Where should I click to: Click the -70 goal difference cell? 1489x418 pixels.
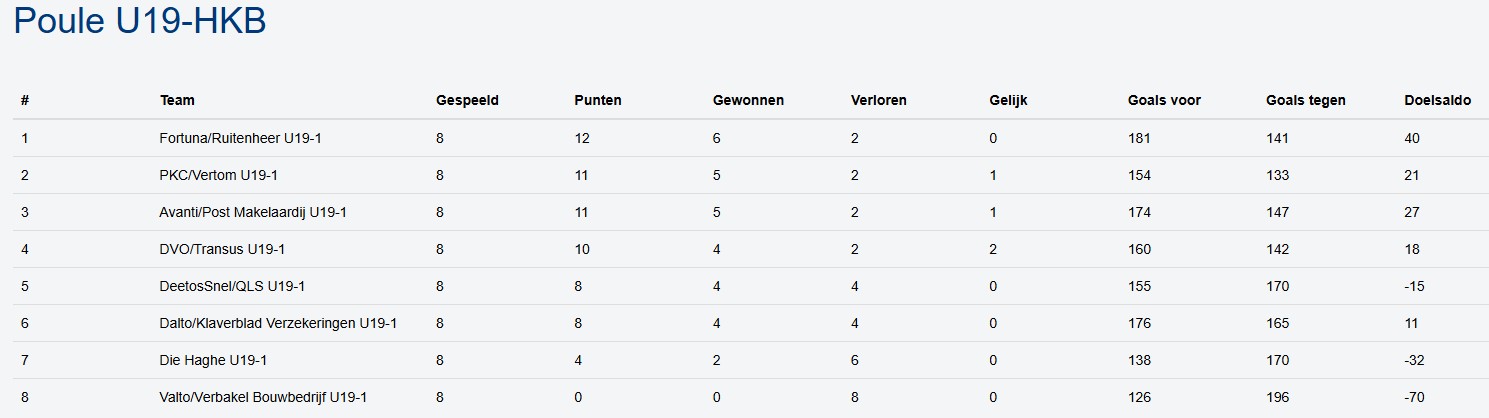pos(1414,397)
